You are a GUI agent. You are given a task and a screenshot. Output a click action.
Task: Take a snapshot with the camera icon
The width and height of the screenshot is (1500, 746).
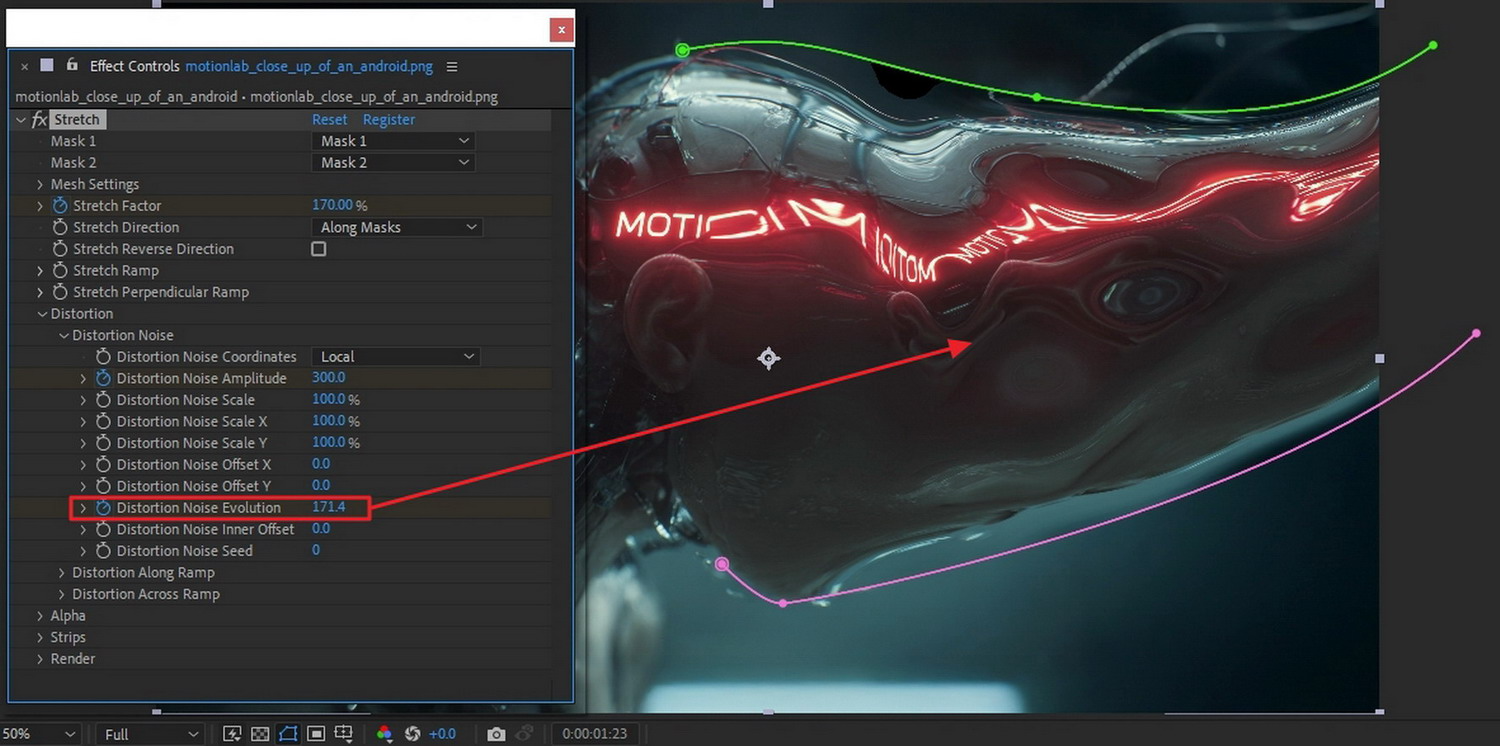click(x=496, y=734)
